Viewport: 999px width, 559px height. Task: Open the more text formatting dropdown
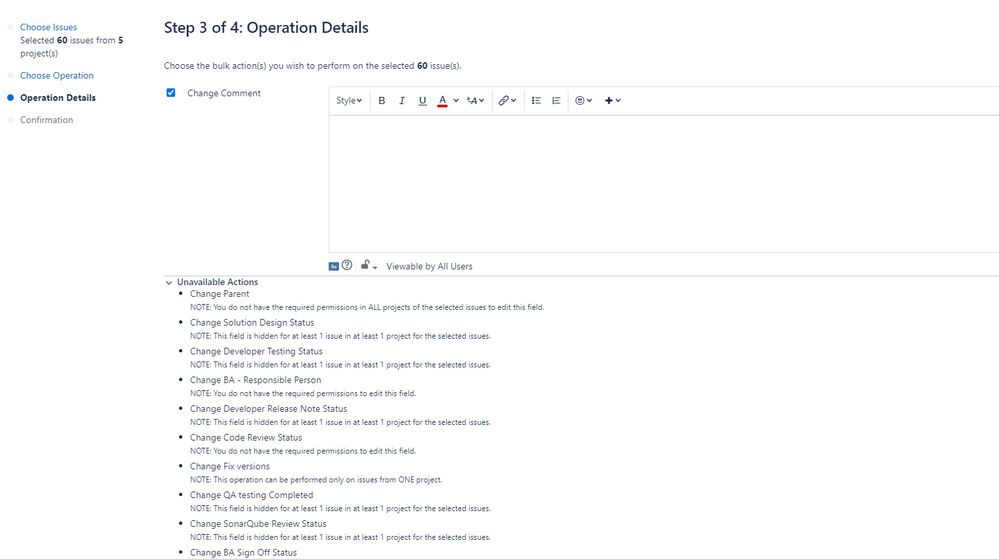click(475, 101)
